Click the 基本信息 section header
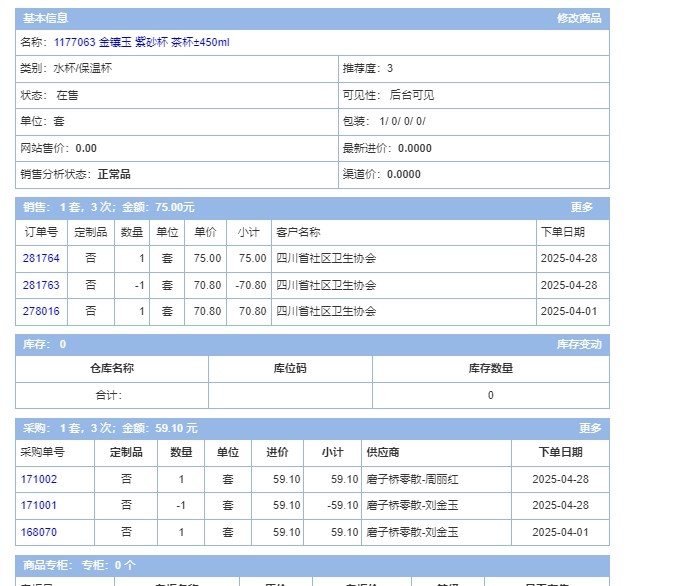The height and width of the screenshot is (586, 673). [x=45, y=18]
